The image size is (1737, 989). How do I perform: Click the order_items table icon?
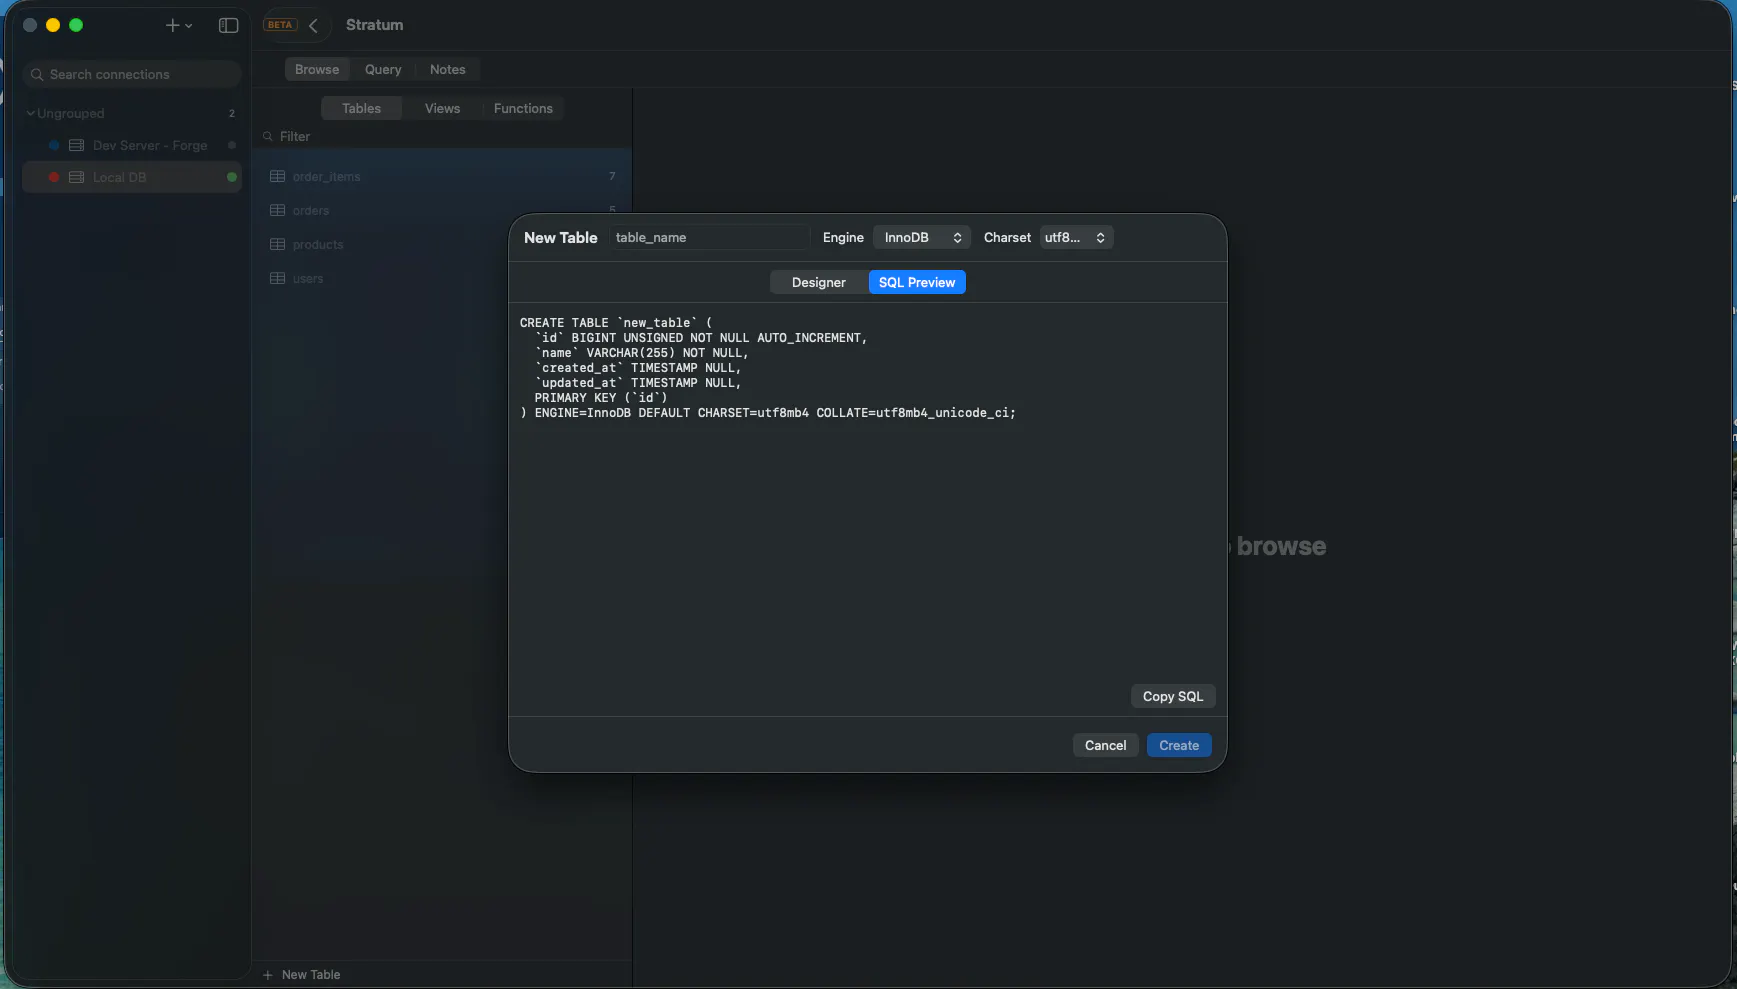[278, 177]
